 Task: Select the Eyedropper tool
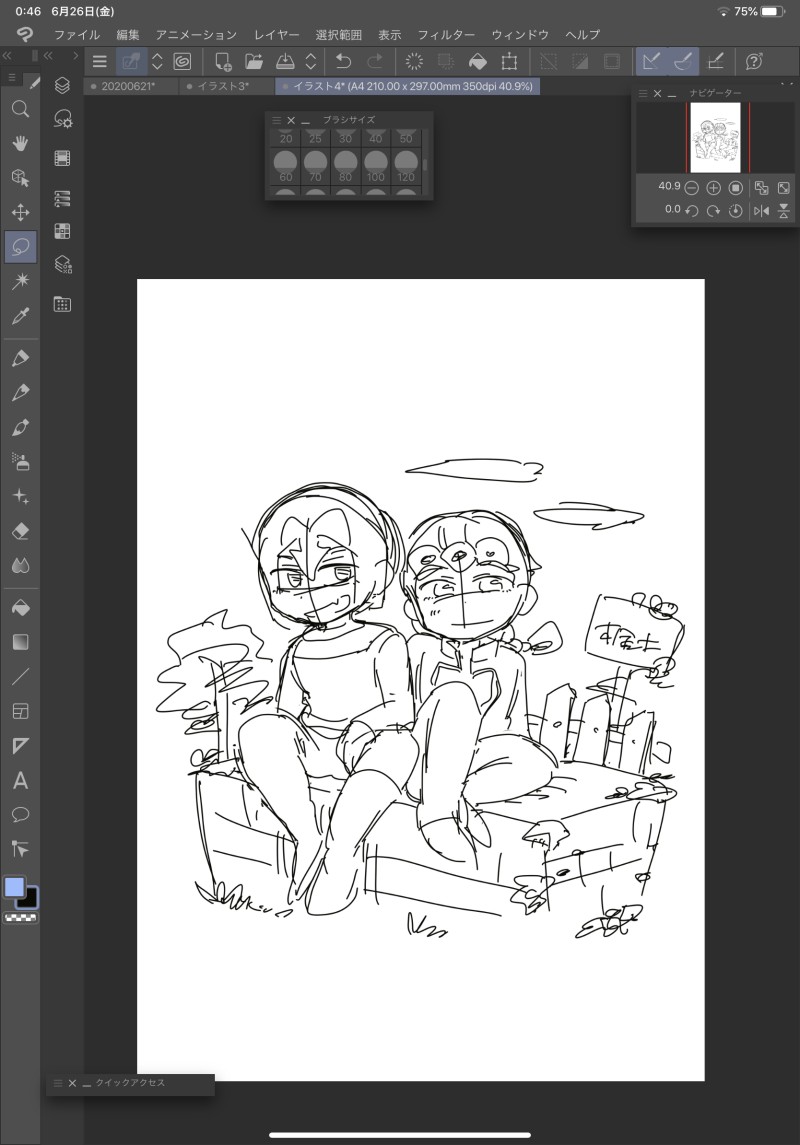(x=20, y=315)
